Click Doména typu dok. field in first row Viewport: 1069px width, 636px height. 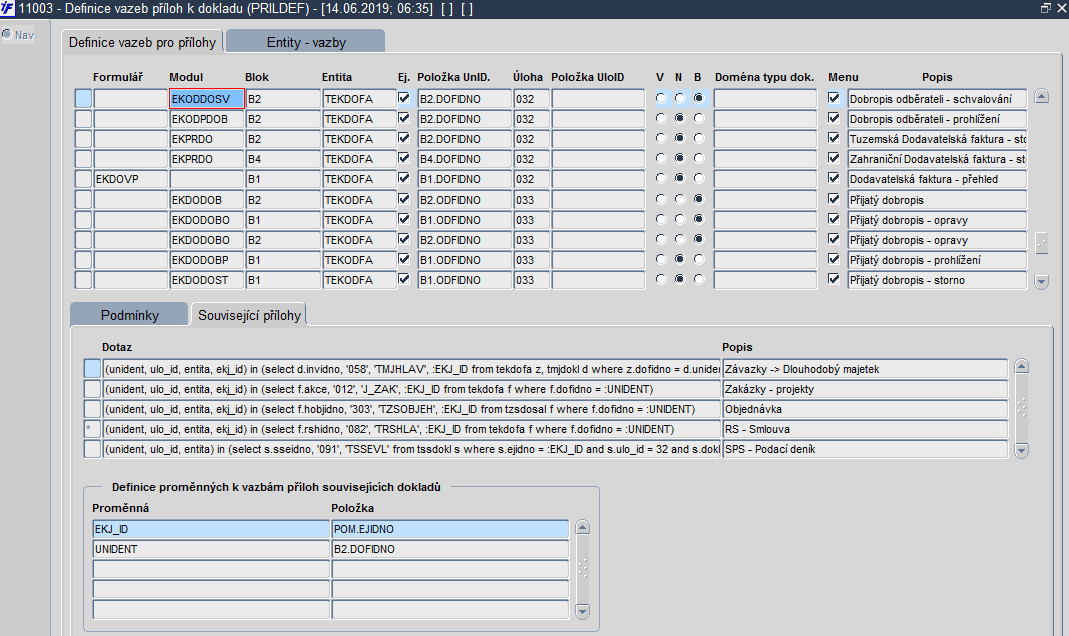point(765,99)
